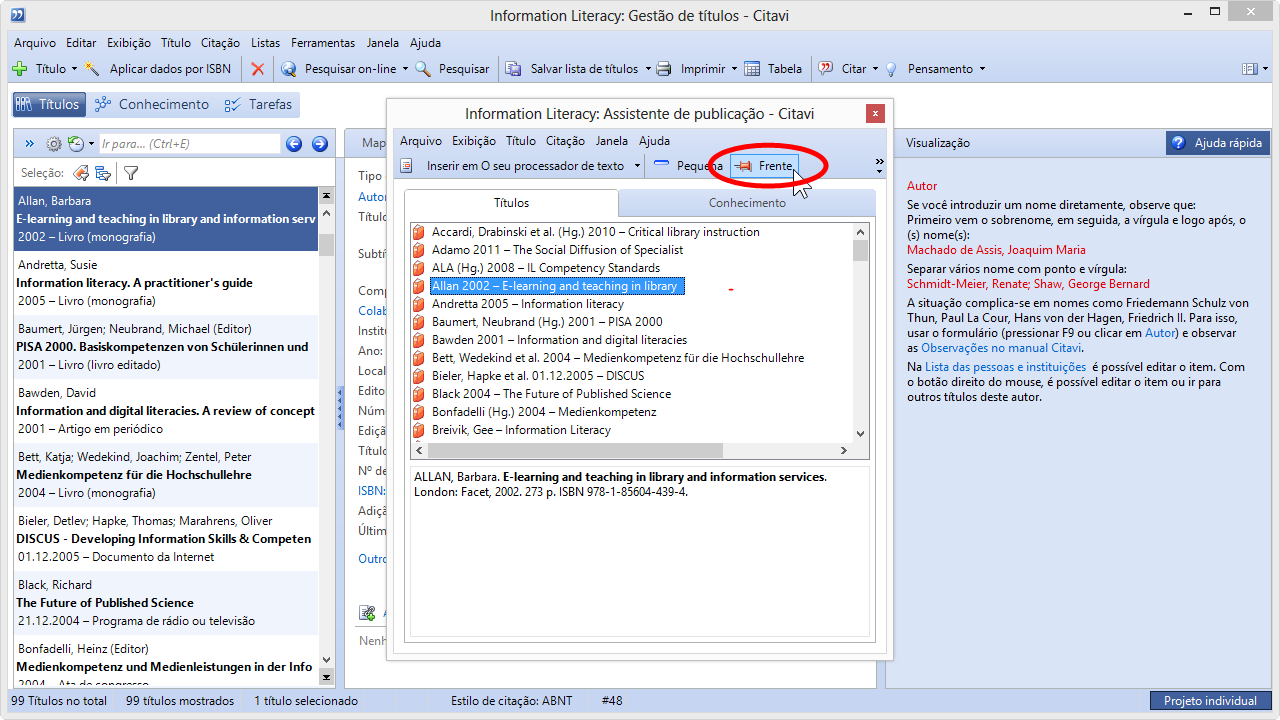Click the dialog list scroll-up arrow
The image size is (1280, 720).
[861, 230]
